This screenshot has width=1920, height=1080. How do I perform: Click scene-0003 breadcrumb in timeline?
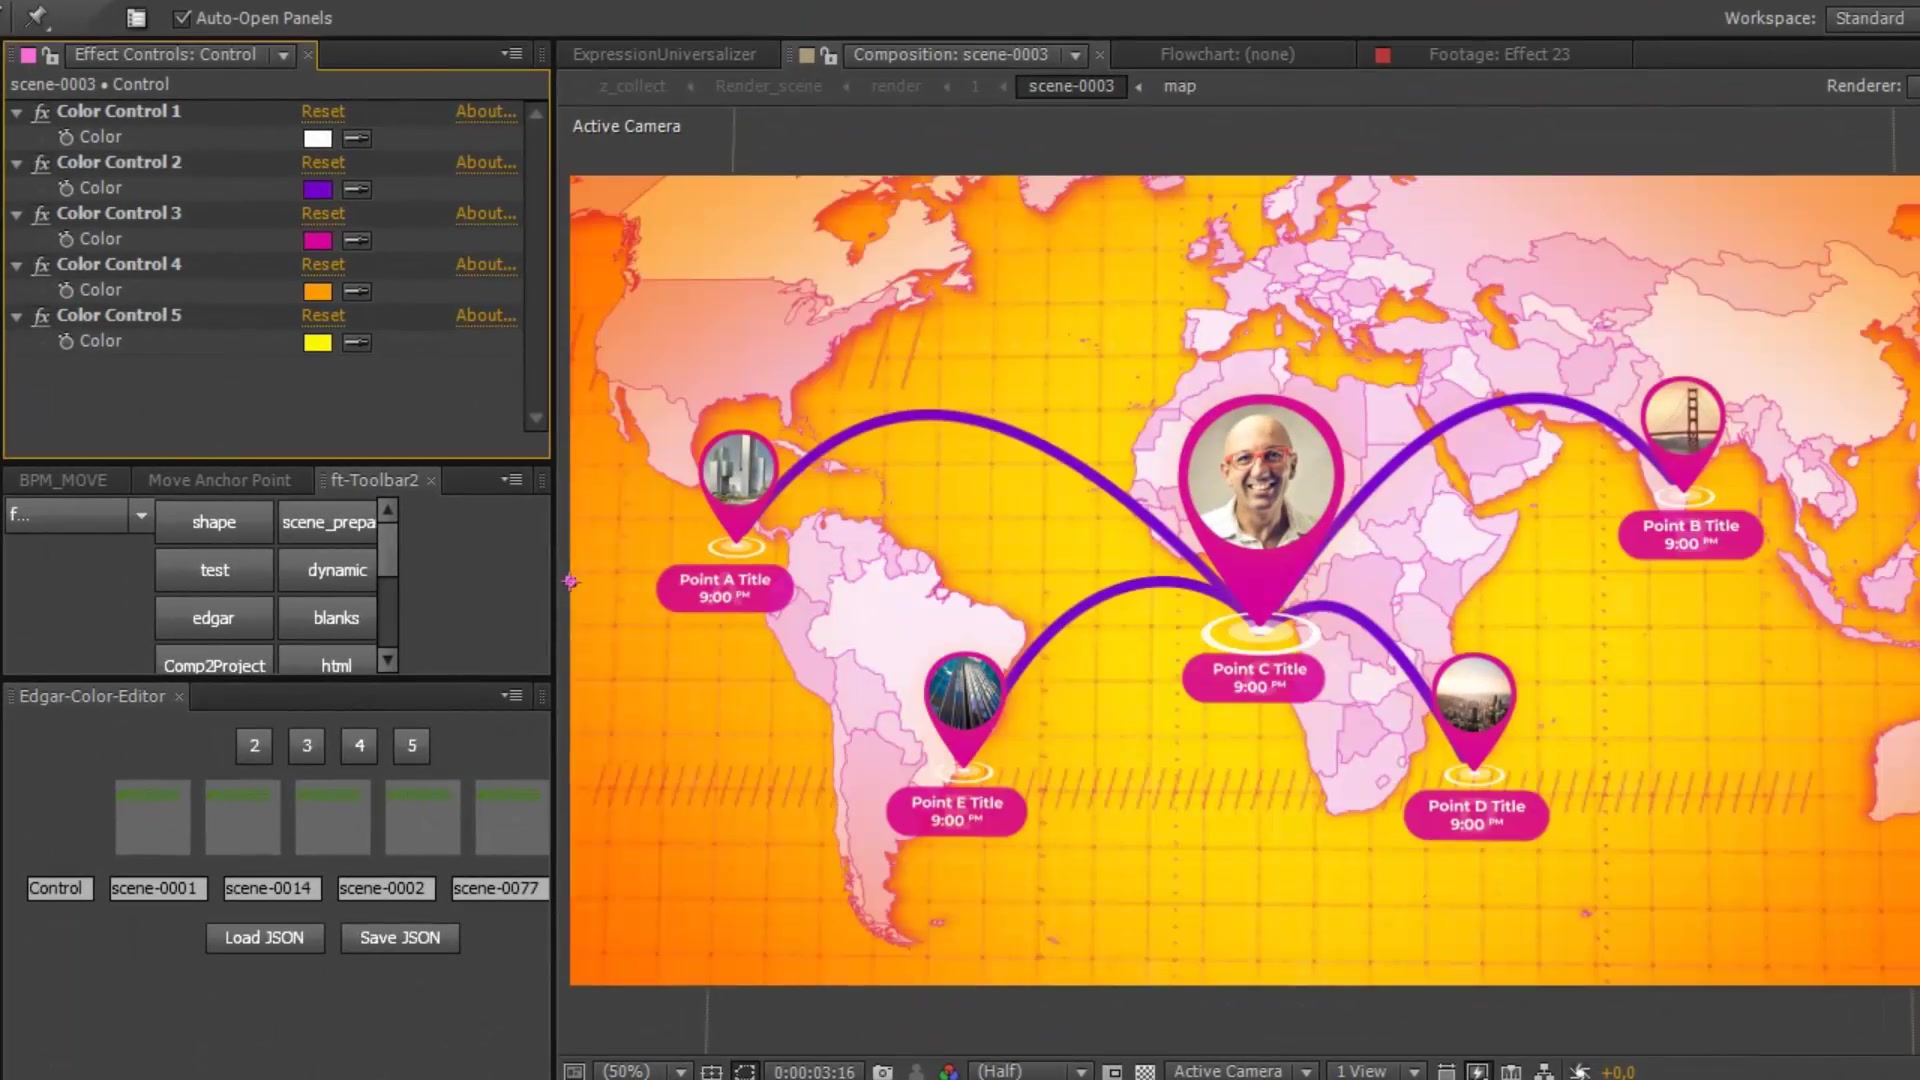pos(1071,86)
